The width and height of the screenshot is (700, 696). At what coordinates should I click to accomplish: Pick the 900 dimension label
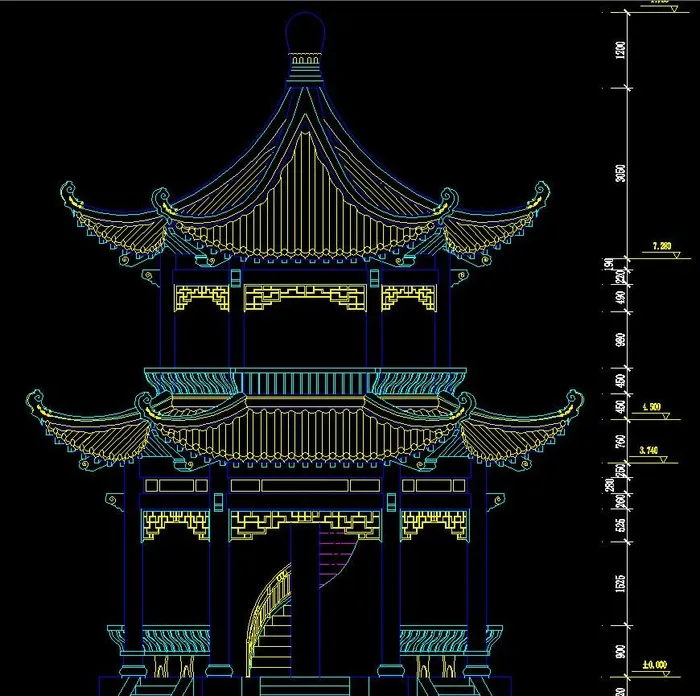(621, 652)
